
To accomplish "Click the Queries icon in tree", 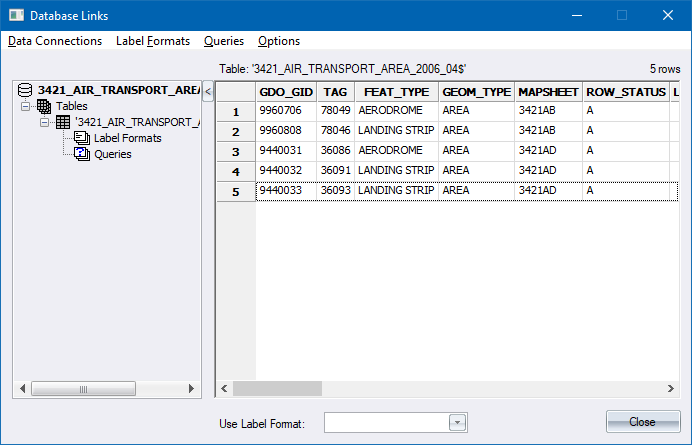I will (82, 154).
